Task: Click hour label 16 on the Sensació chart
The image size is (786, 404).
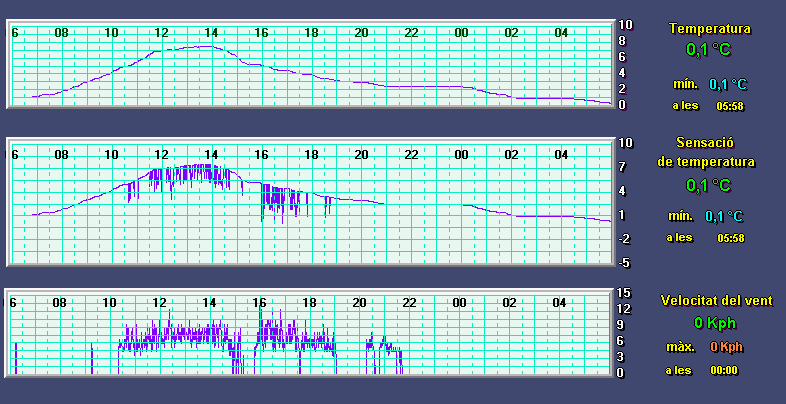Action: pyautogui.click(x=261, y=155)
